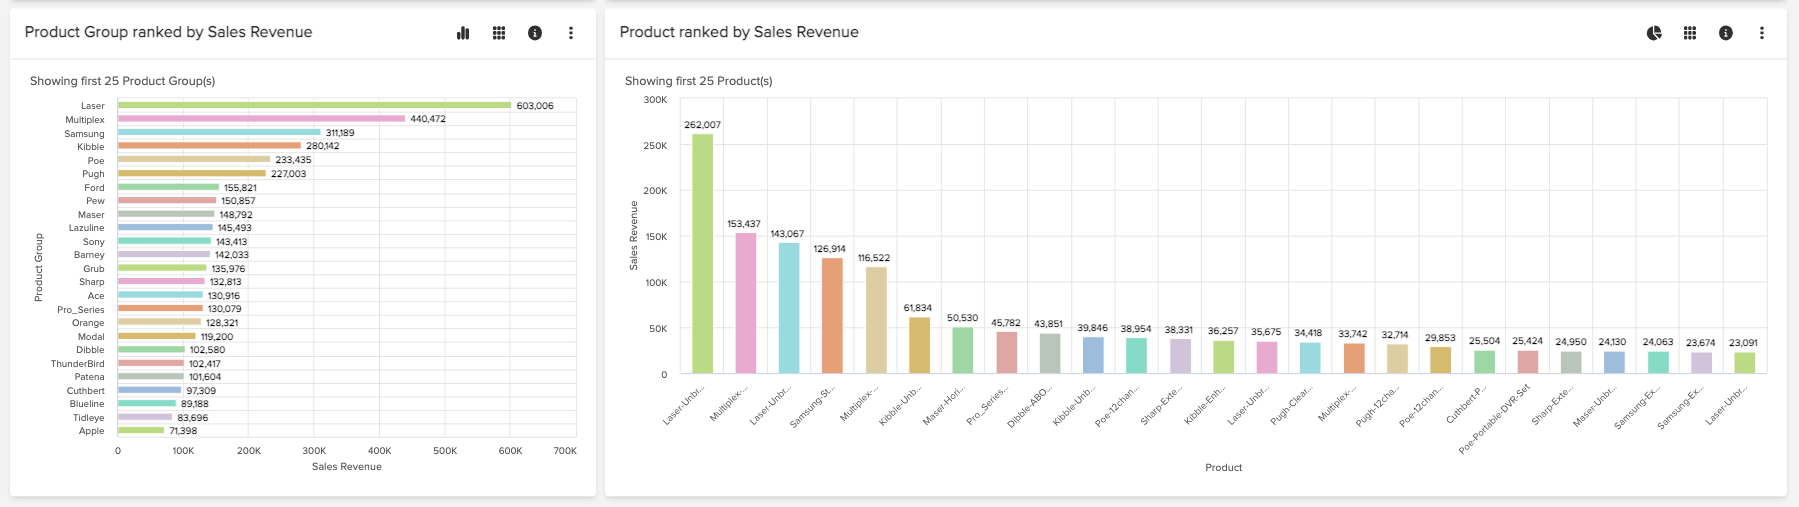Click 'Showing first 25 Product(s)' text

(698, 81)
